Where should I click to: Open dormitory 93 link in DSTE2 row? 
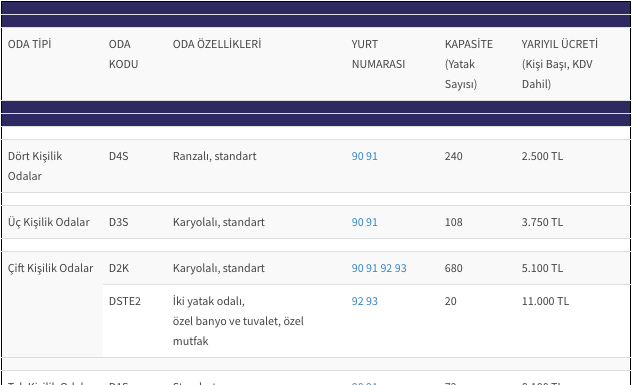click(x=372, y=301)
